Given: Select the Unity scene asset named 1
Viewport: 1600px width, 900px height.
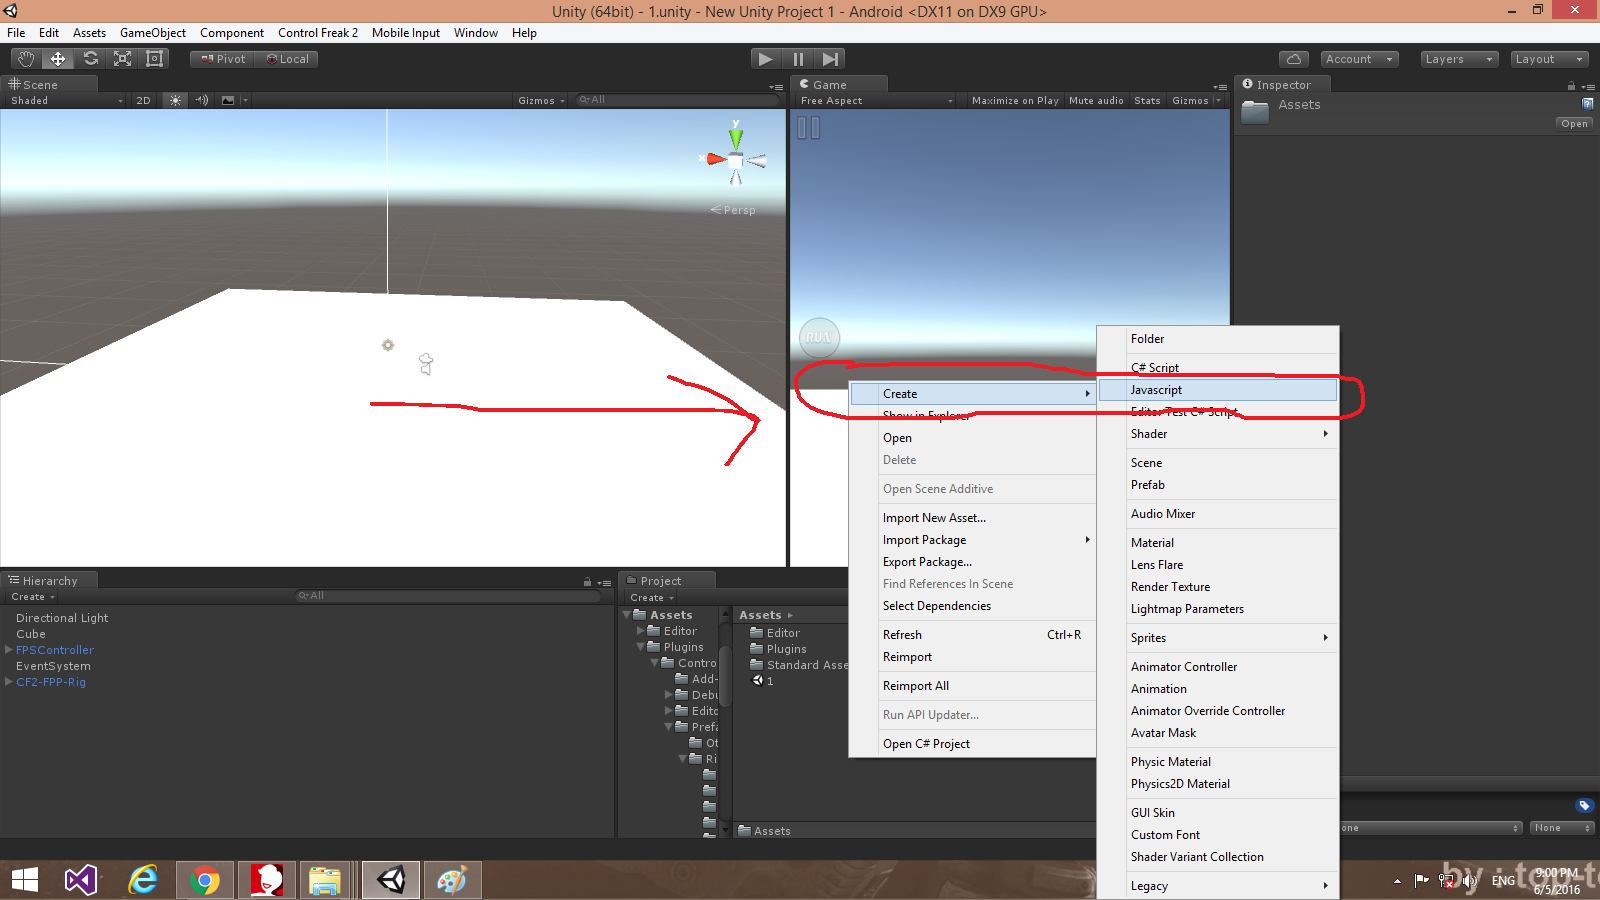Looking at the screenshot, I should 763,681.
